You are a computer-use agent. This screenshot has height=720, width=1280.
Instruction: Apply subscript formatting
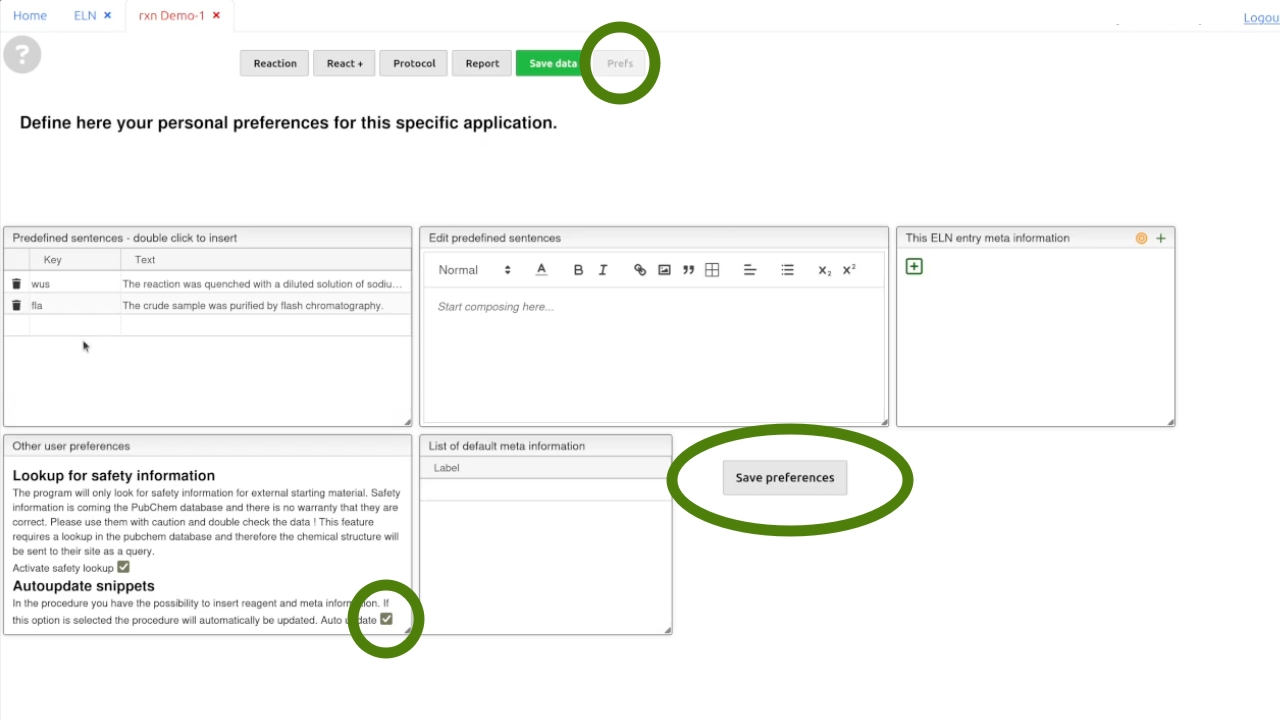(824, 270)
